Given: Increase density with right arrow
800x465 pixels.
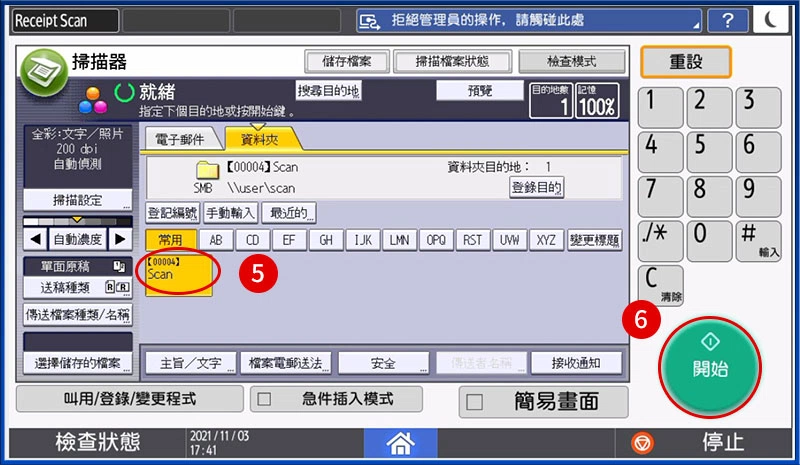Looking at the screenshot, I should 120,239.
